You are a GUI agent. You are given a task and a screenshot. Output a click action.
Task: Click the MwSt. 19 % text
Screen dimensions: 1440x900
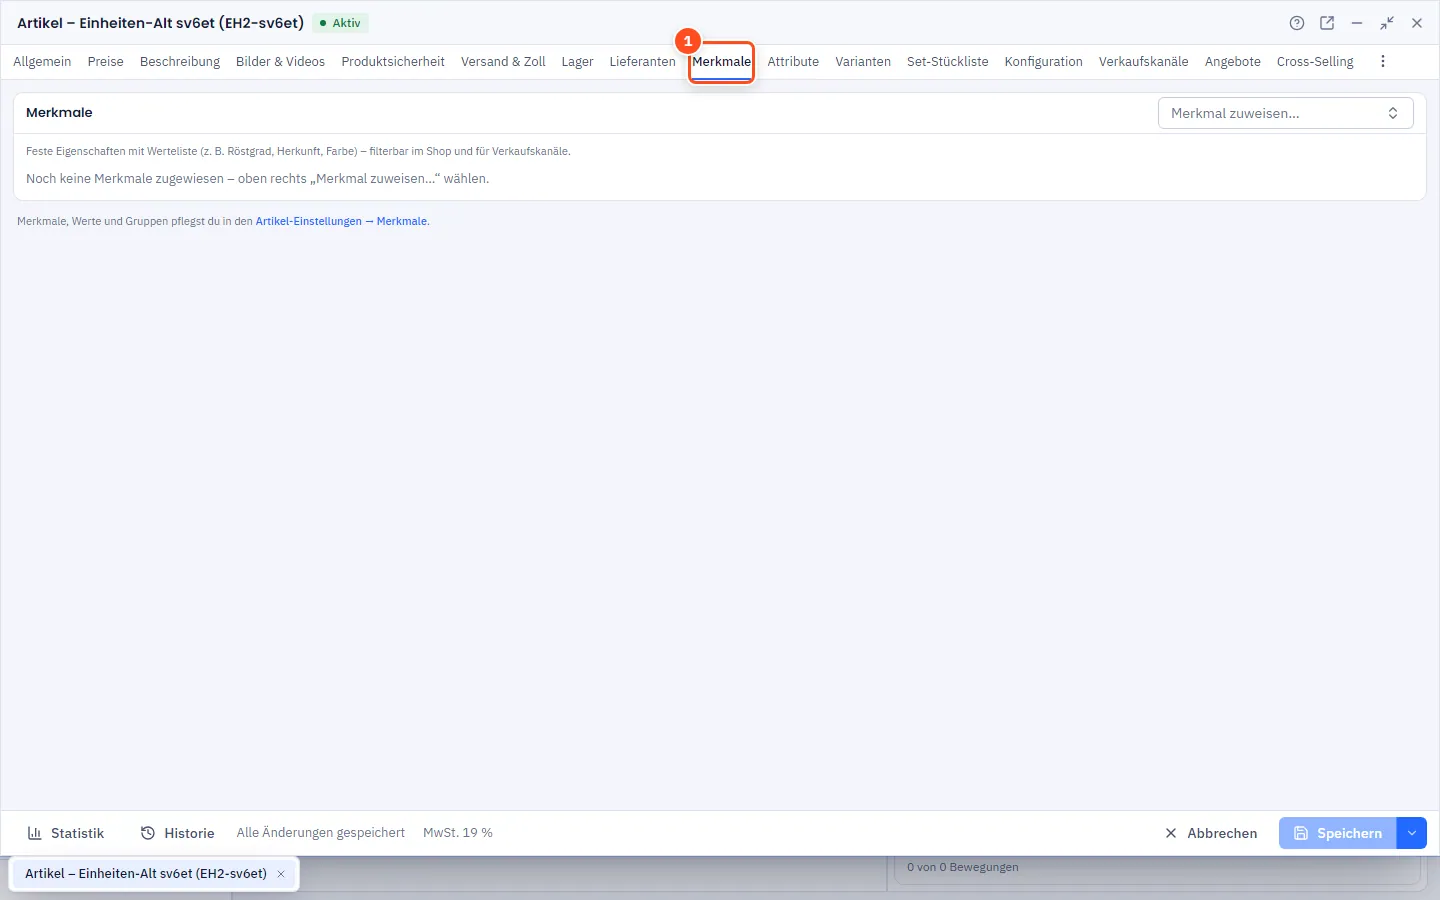458,833
